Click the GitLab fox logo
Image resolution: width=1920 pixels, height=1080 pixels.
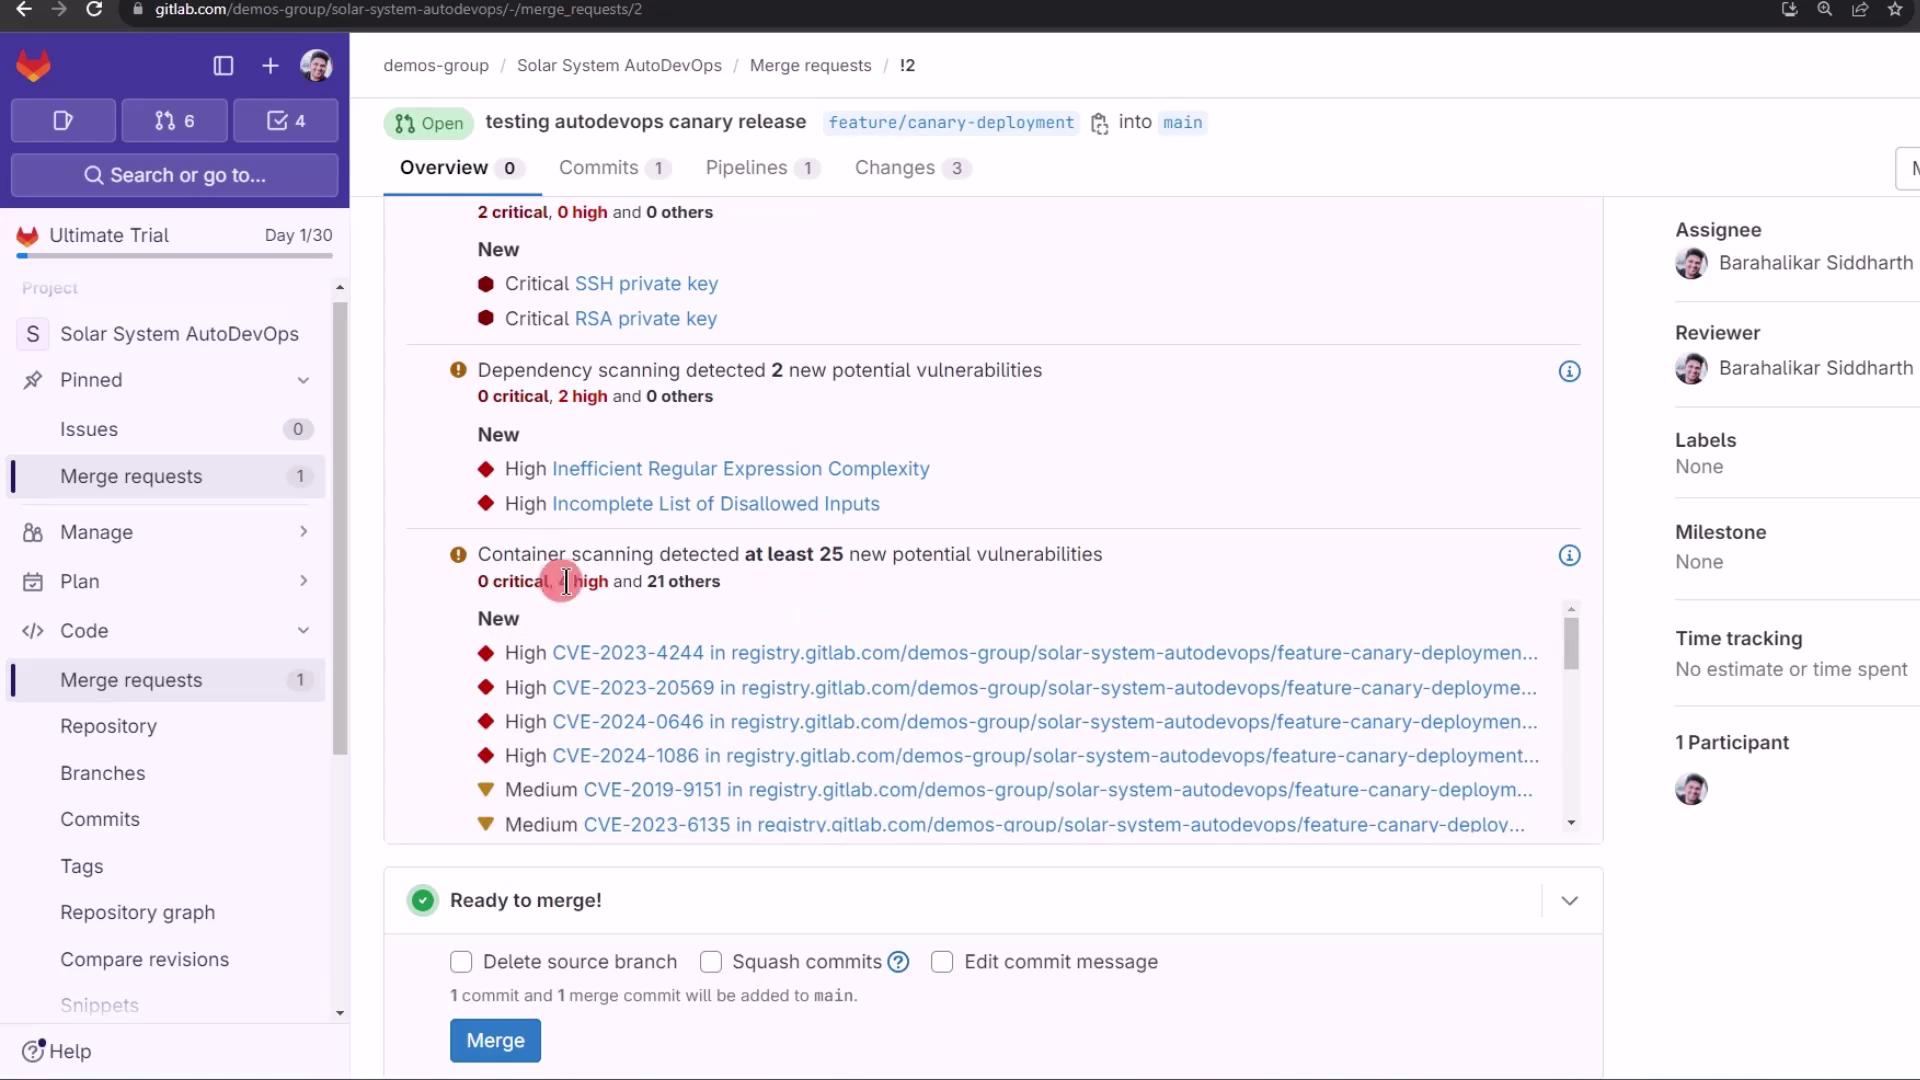point(33,66)
